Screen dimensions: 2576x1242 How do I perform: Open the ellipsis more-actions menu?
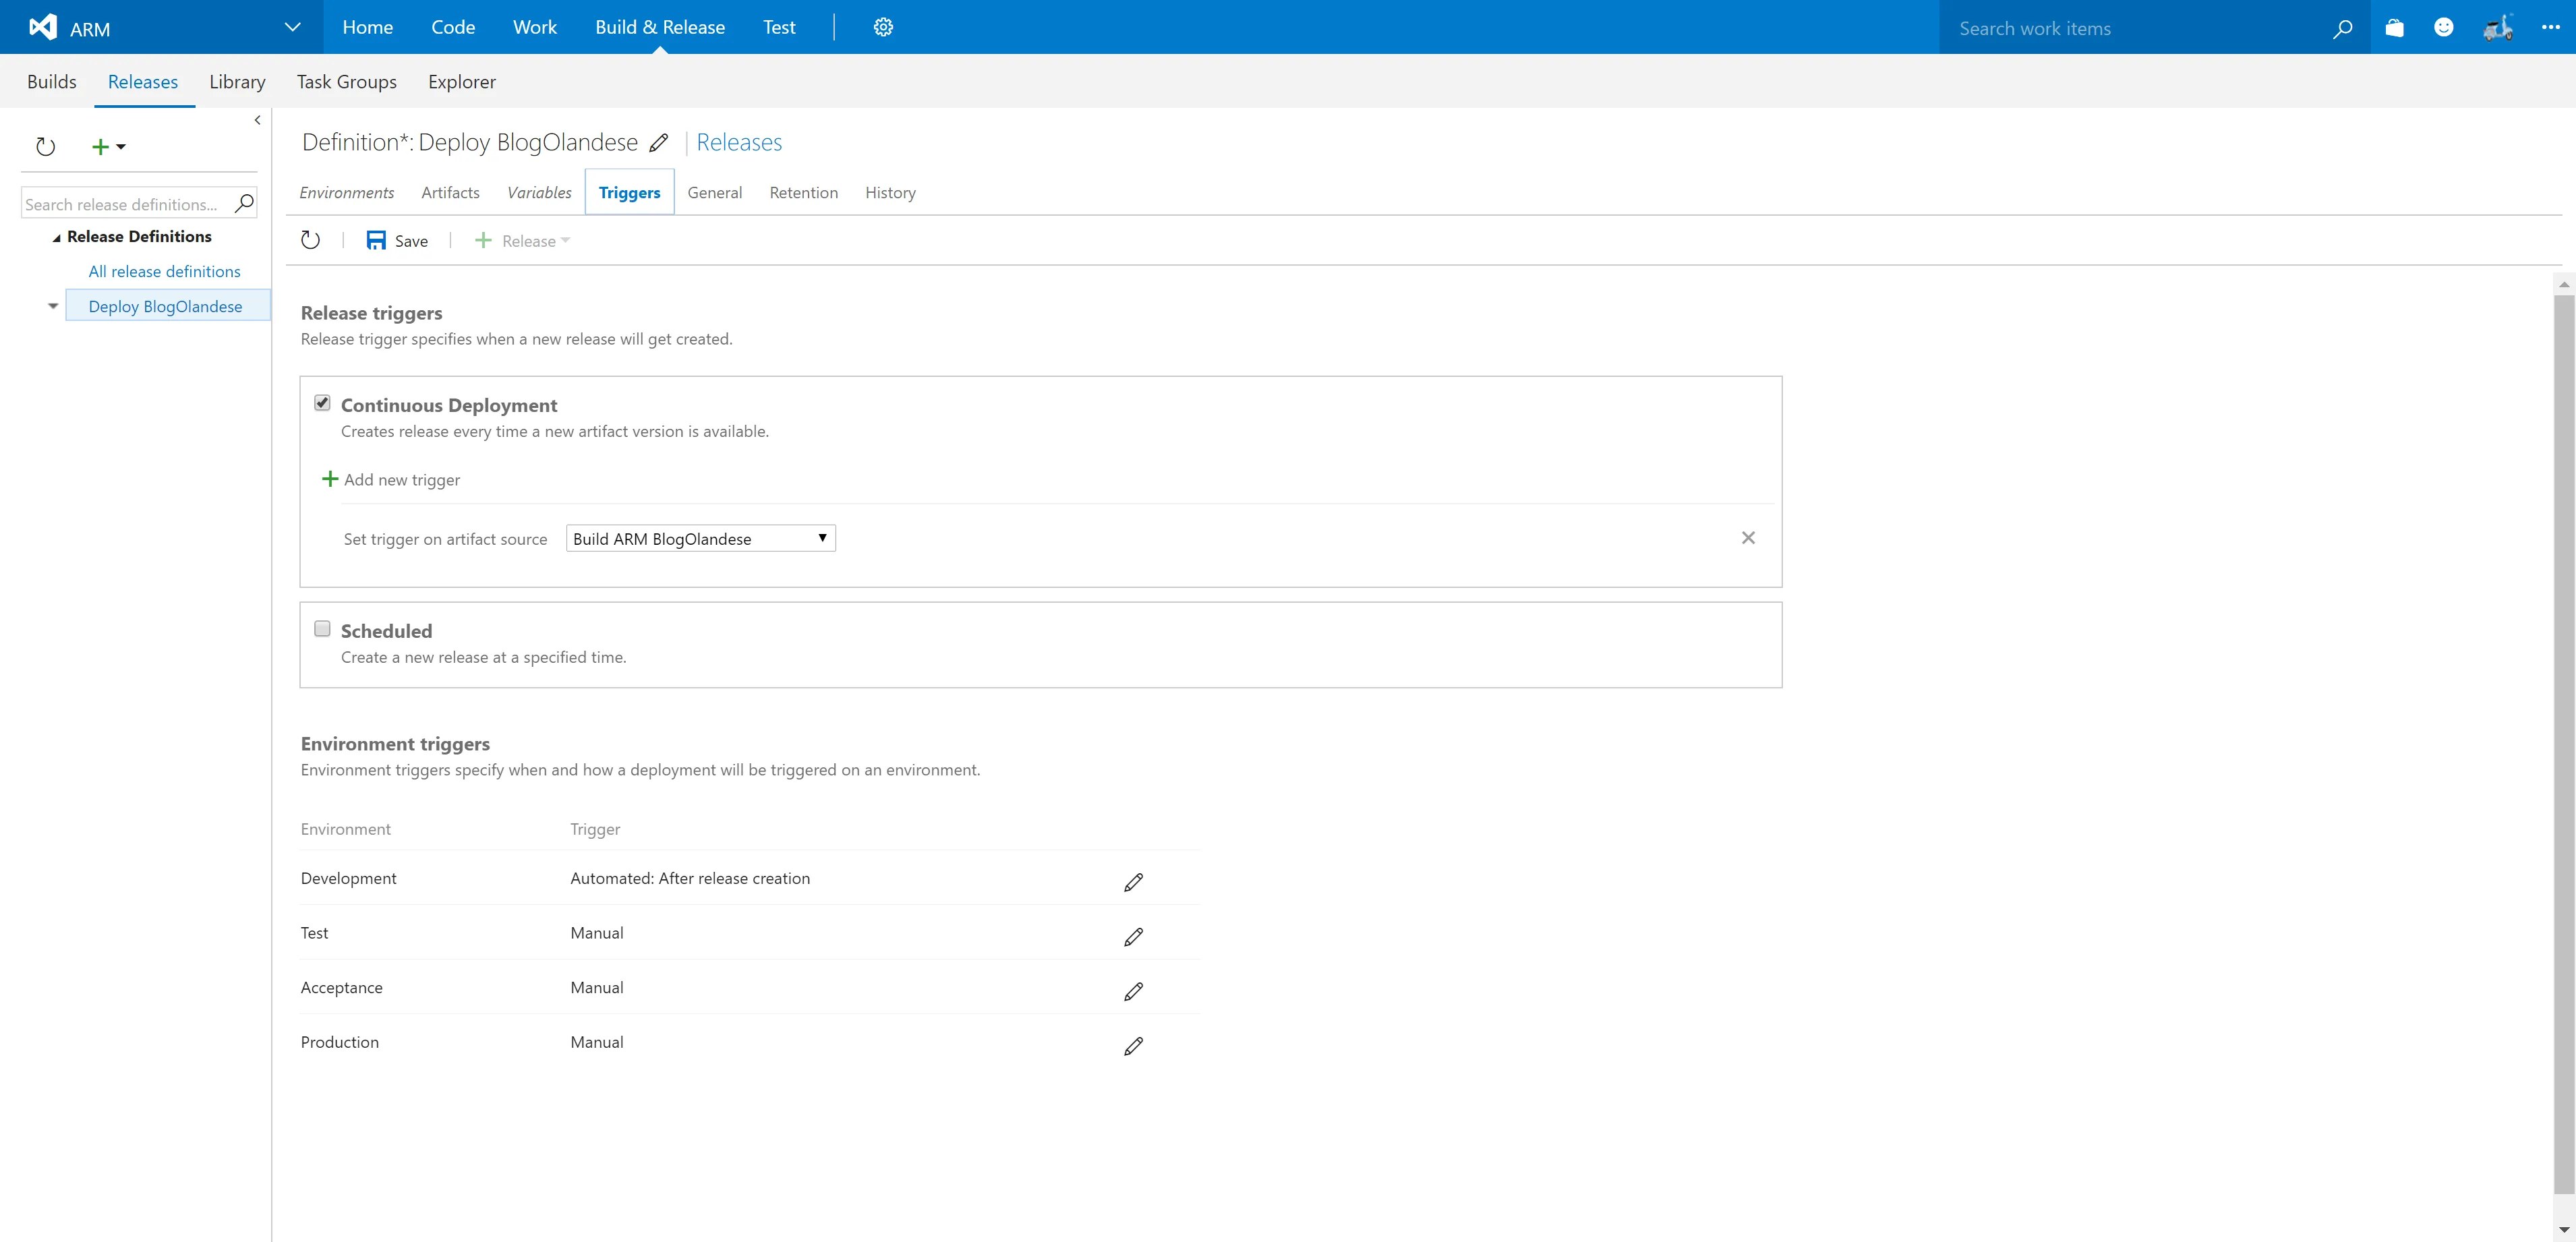point(2551,27)
